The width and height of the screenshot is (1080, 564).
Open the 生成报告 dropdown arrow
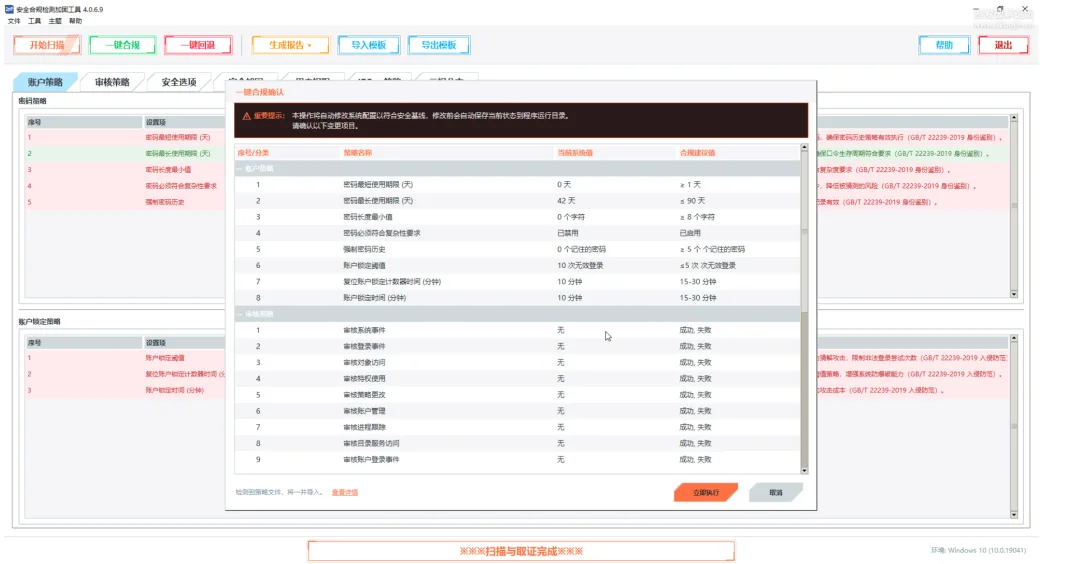(310, 45)
